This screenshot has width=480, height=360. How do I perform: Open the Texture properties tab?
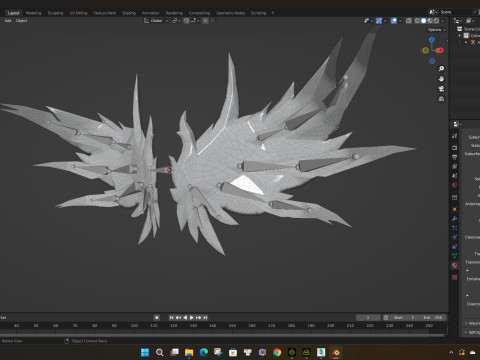coord(455,277)
